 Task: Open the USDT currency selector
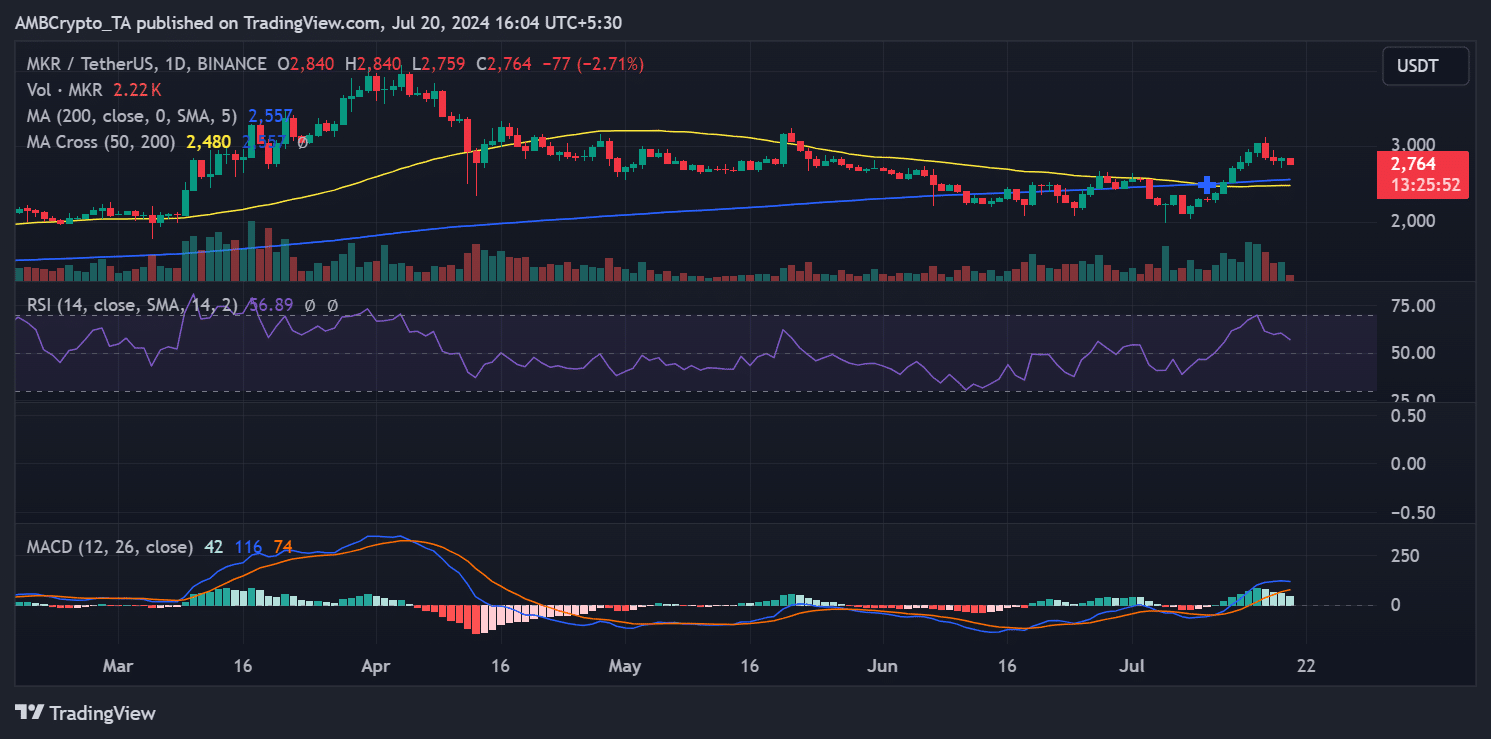(x=1425, y=66)
